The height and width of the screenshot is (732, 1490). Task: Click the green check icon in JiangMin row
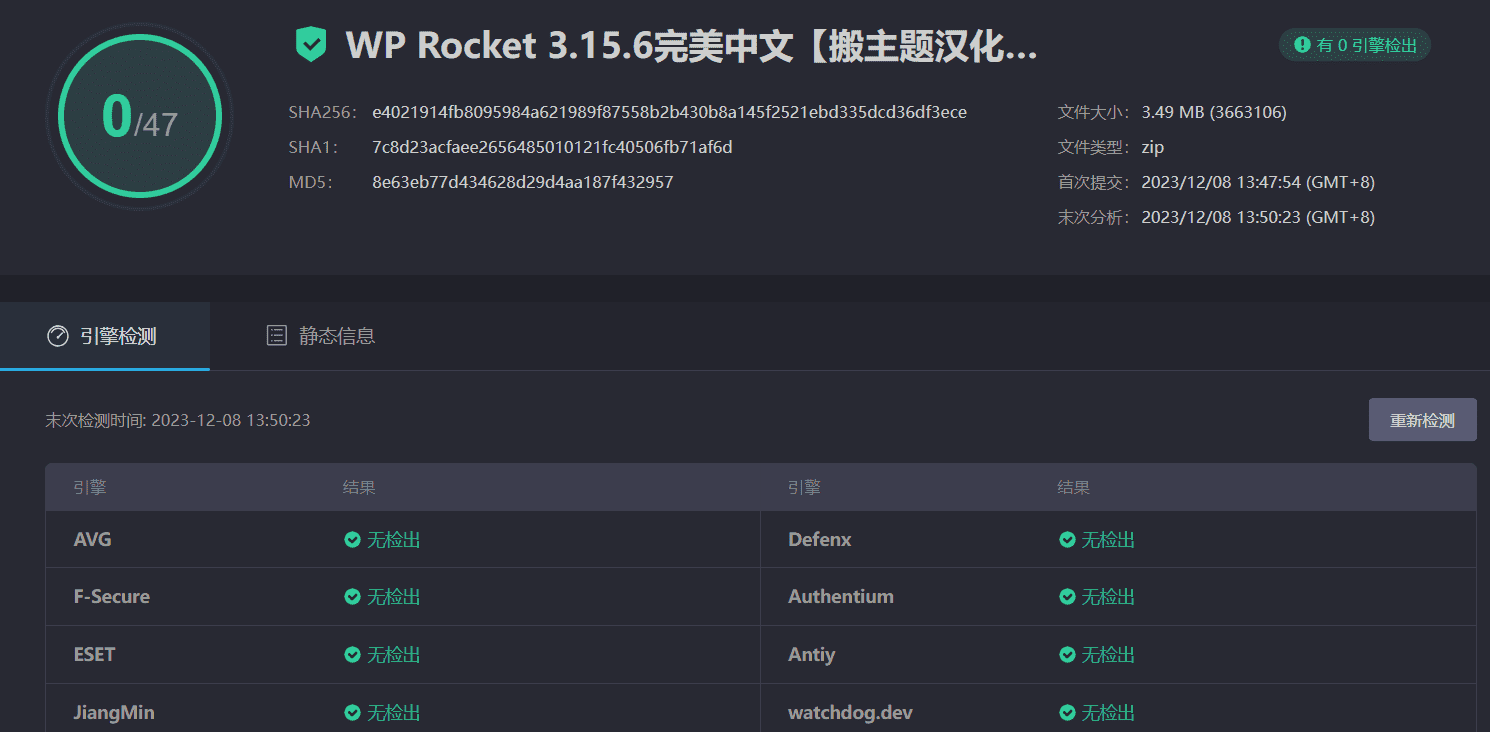352,713
